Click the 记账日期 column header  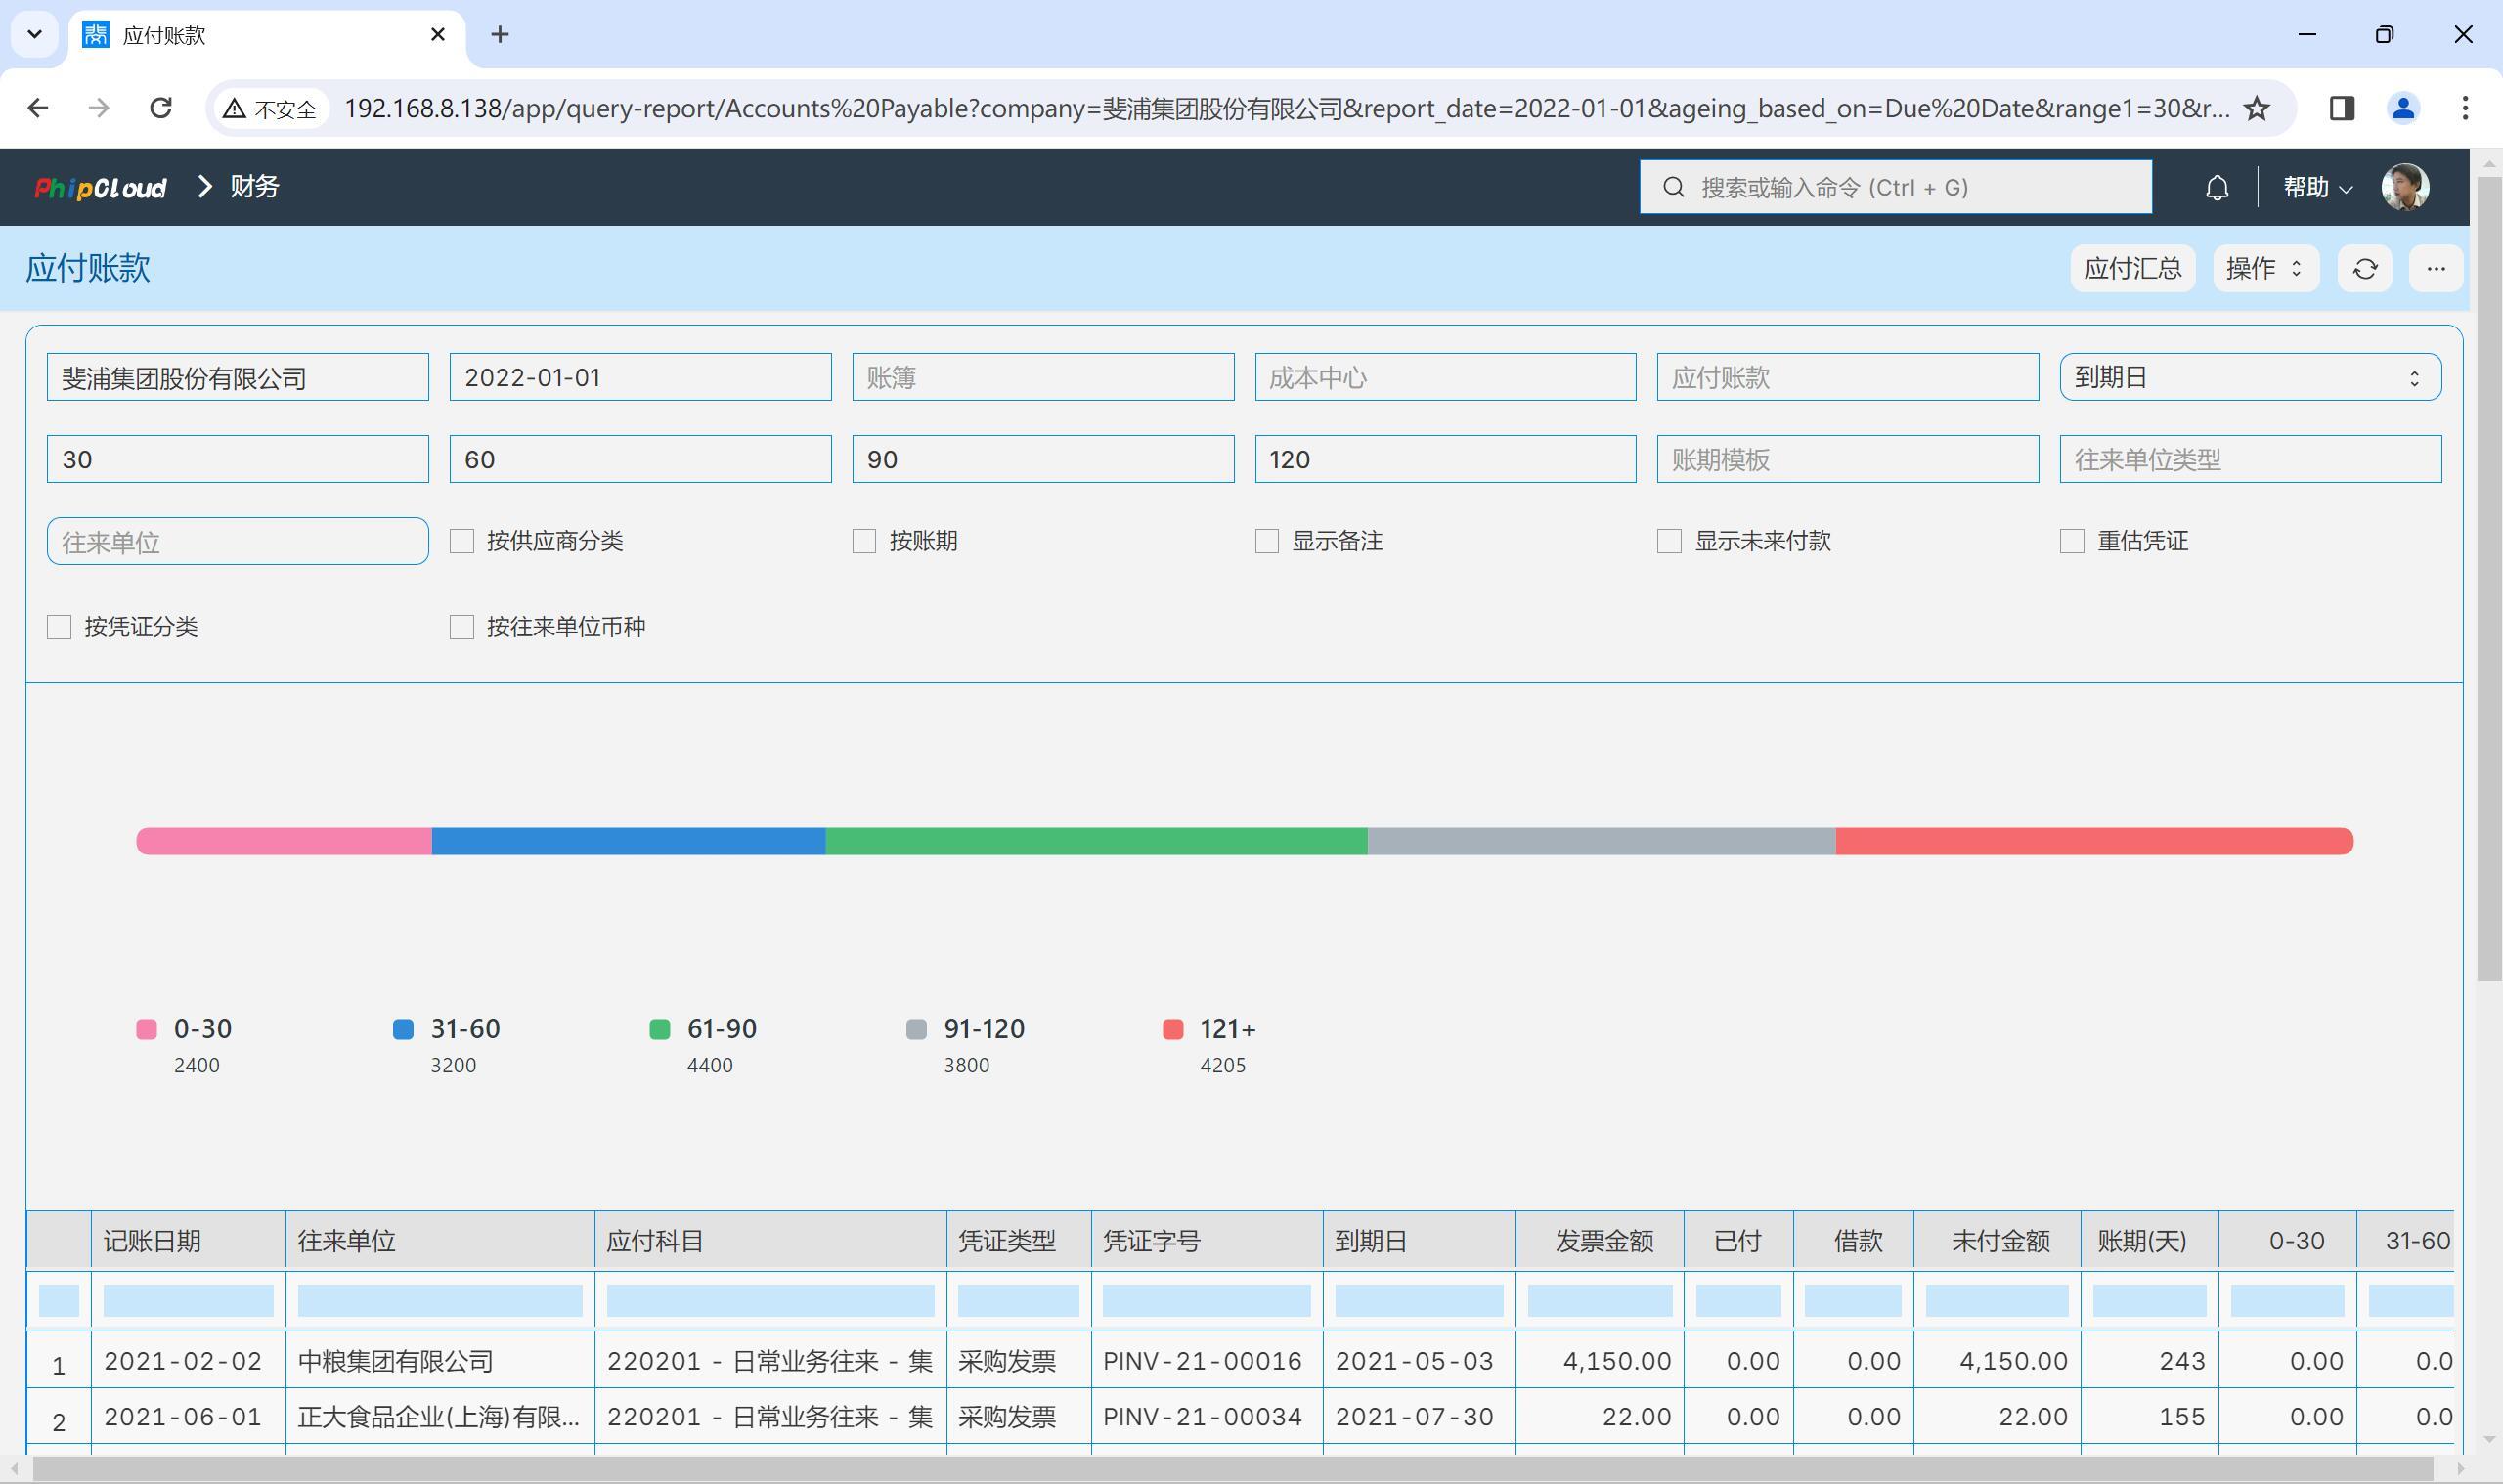pos(188,1241)
